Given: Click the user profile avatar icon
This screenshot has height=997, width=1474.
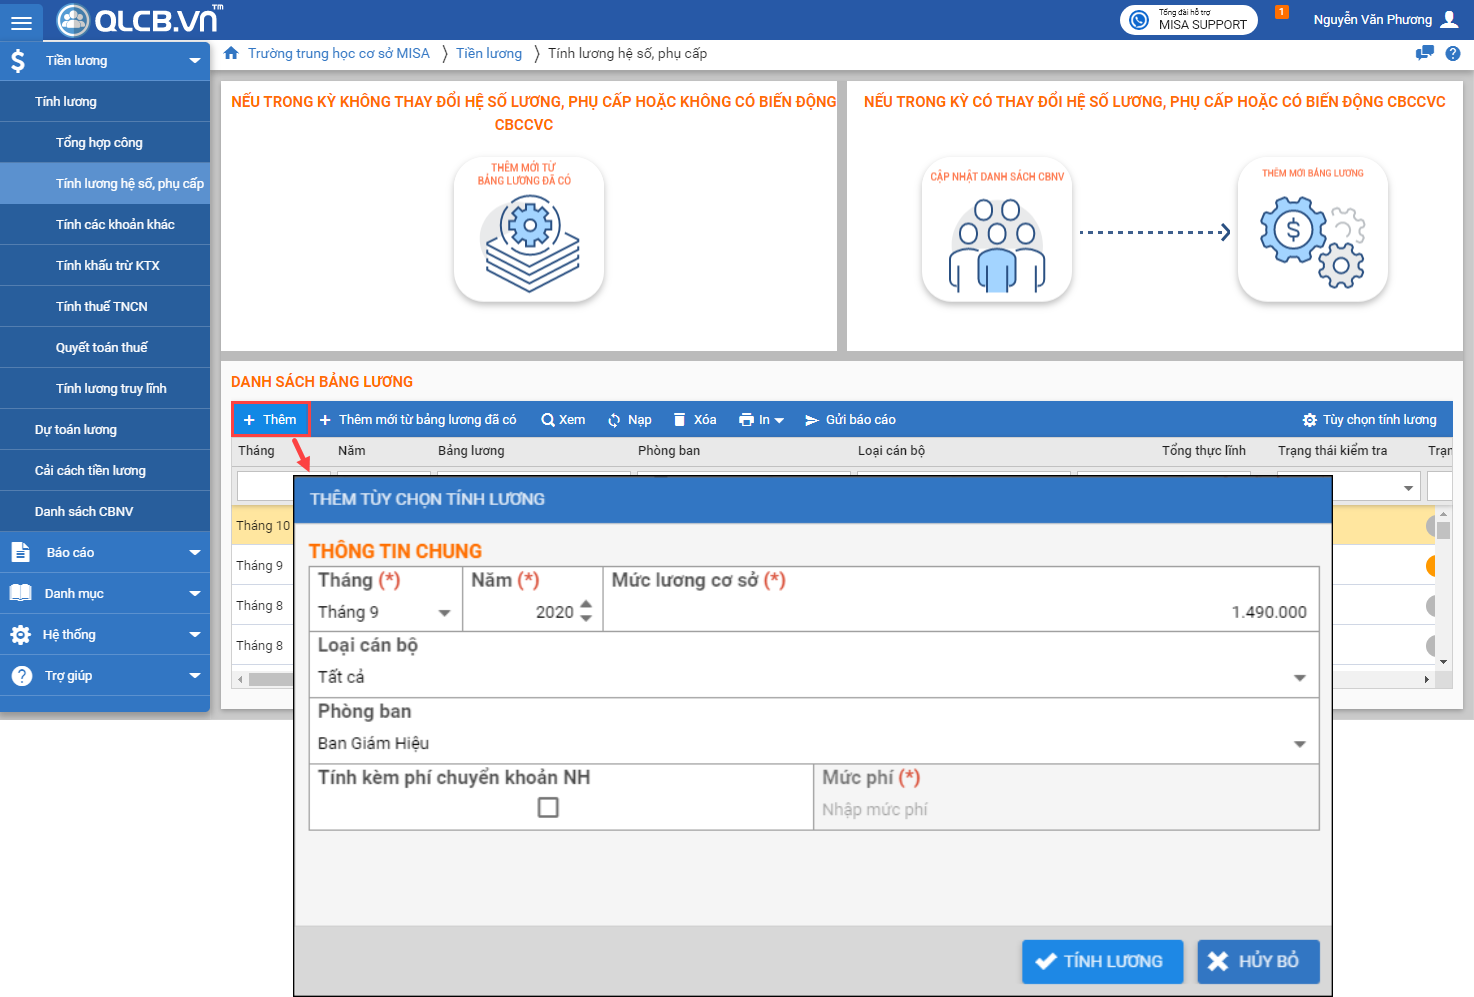Looking at the screenshot, I should (x=1449, y=19).
